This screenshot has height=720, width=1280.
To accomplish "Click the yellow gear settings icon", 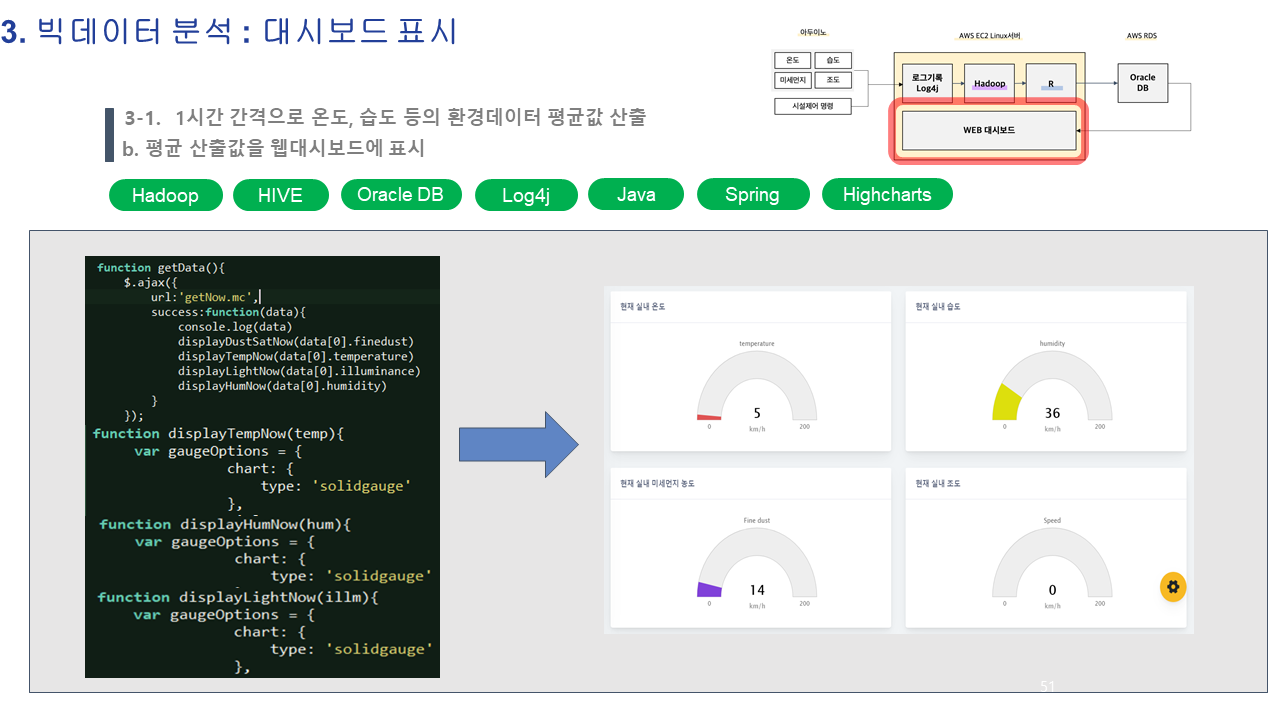I will [x=1173, y=587].
